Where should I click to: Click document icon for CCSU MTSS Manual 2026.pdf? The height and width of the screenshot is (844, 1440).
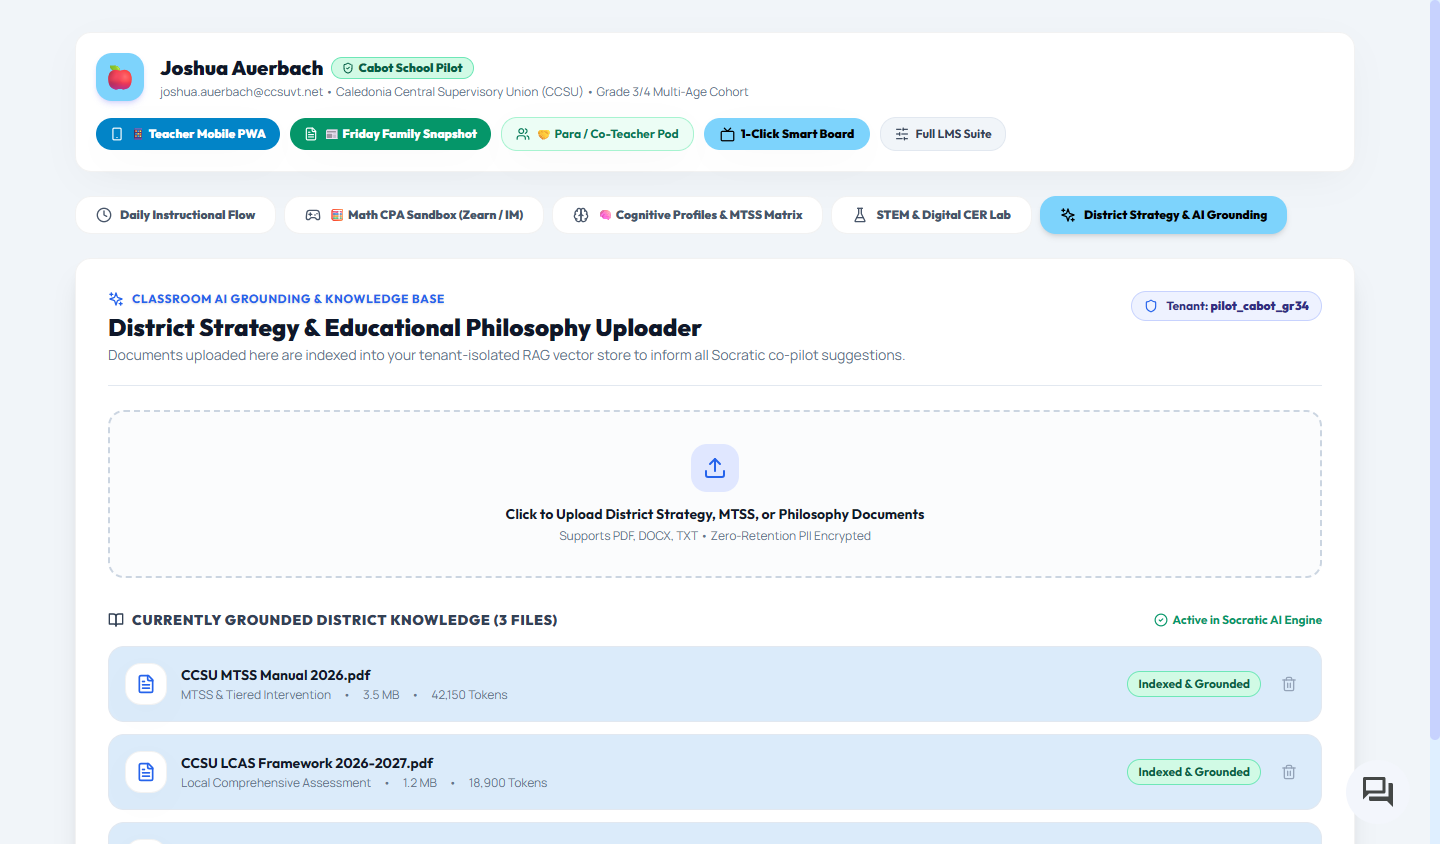146,684
